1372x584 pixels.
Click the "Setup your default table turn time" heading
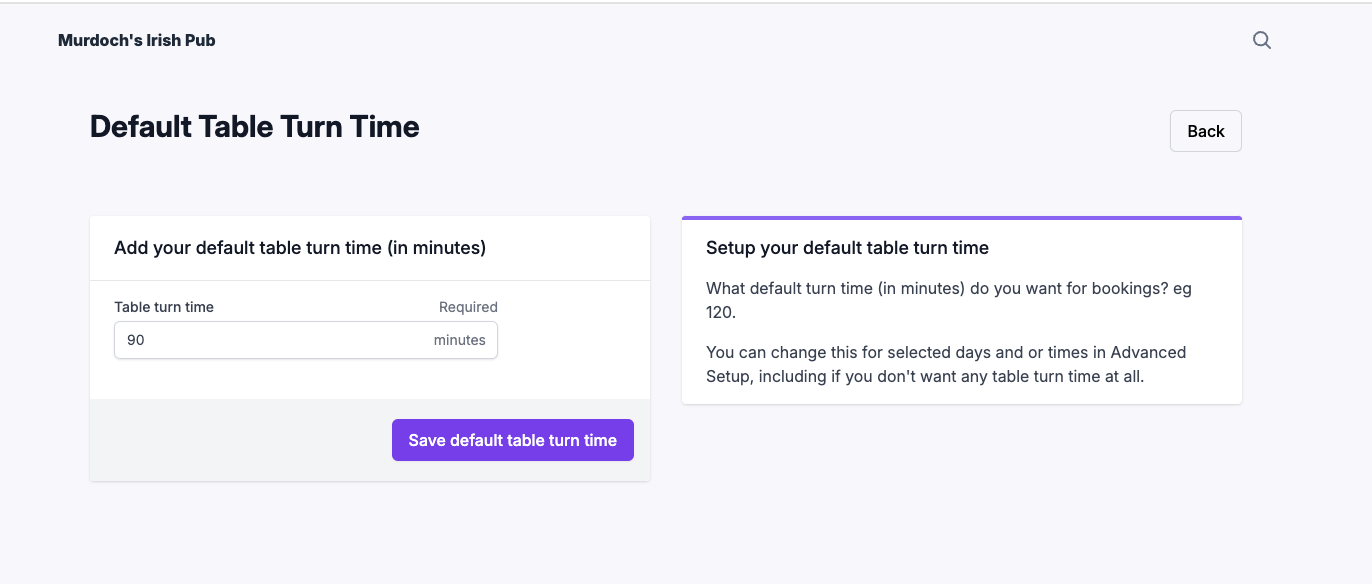coord(847,248)
